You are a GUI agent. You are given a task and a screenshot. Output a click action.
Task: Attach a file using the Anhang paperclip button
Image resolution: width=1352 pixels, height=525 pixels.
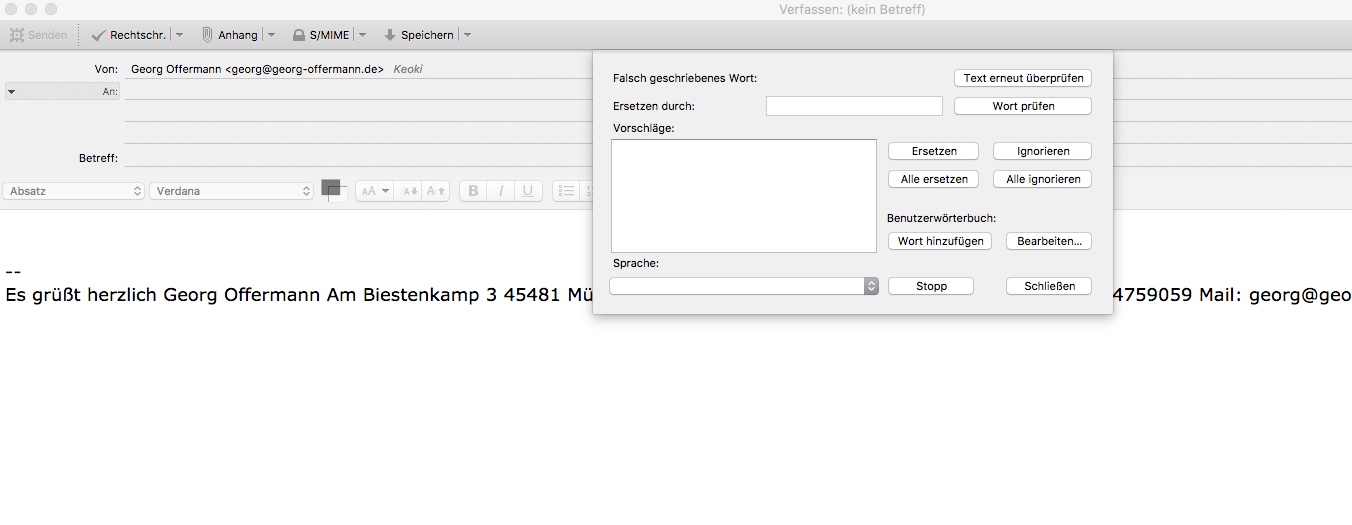229,35
